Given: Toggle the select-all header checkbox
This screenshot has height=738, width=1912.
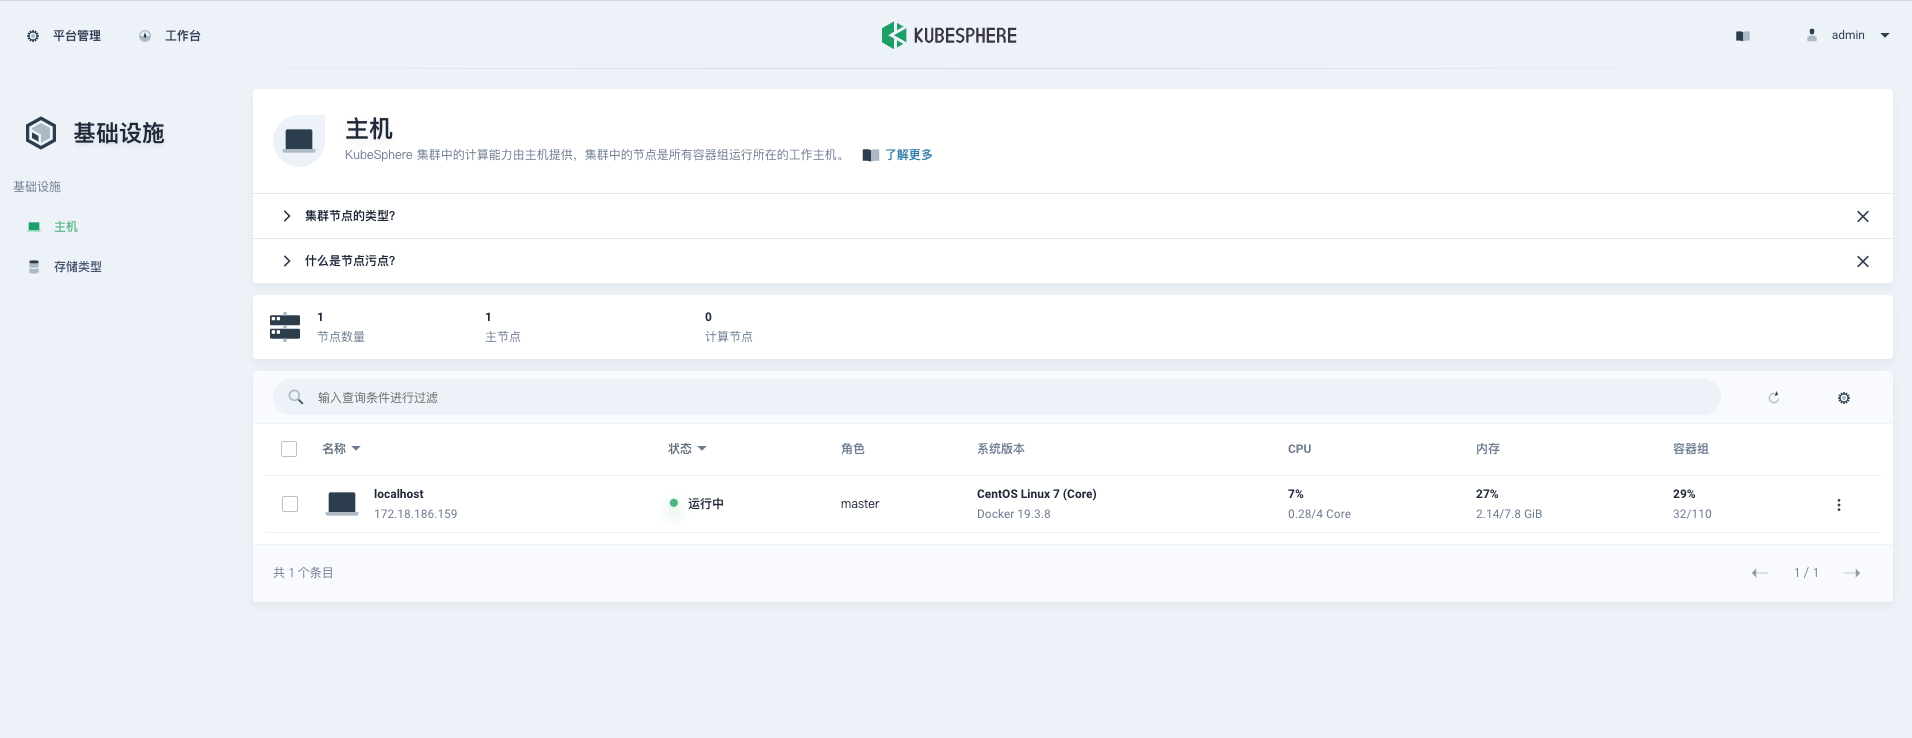Looking at the screenshot, I should click(289, 449).
